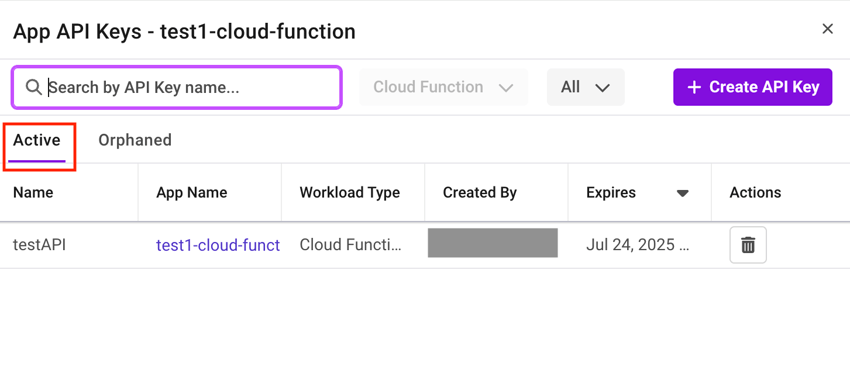Viewport: 850px width, 377px height.
Task: Open the test1-cloud-funct app link
Action: coord(218,245)
